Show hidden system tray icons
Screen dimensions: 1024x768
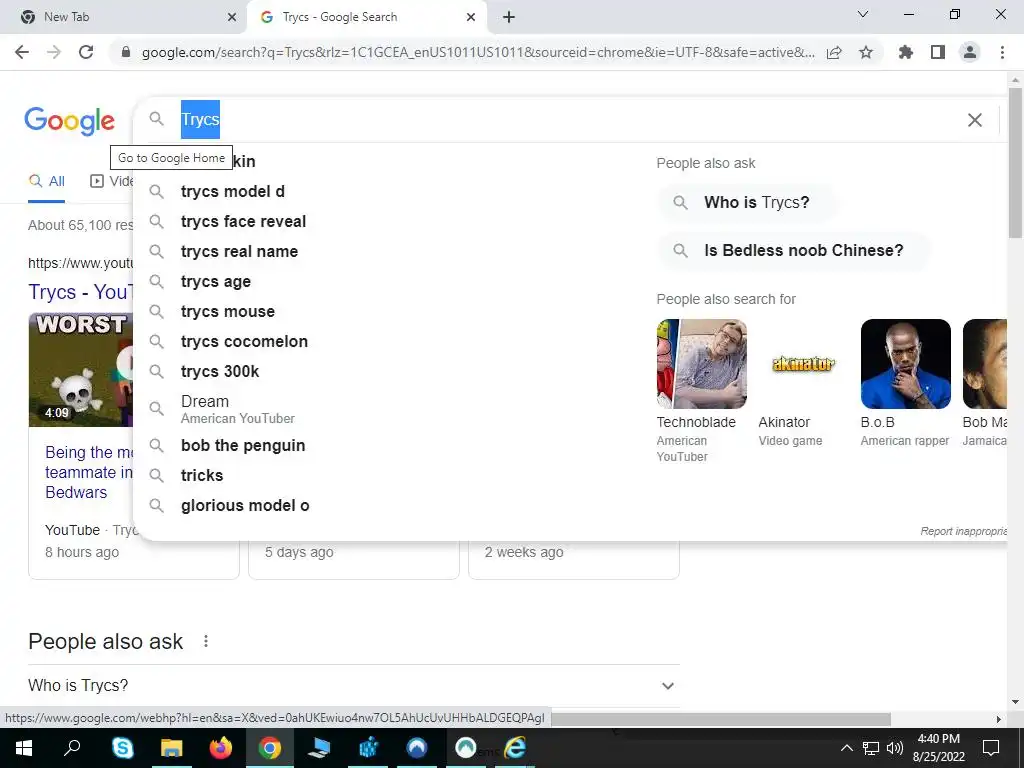(x=846, y=748)
